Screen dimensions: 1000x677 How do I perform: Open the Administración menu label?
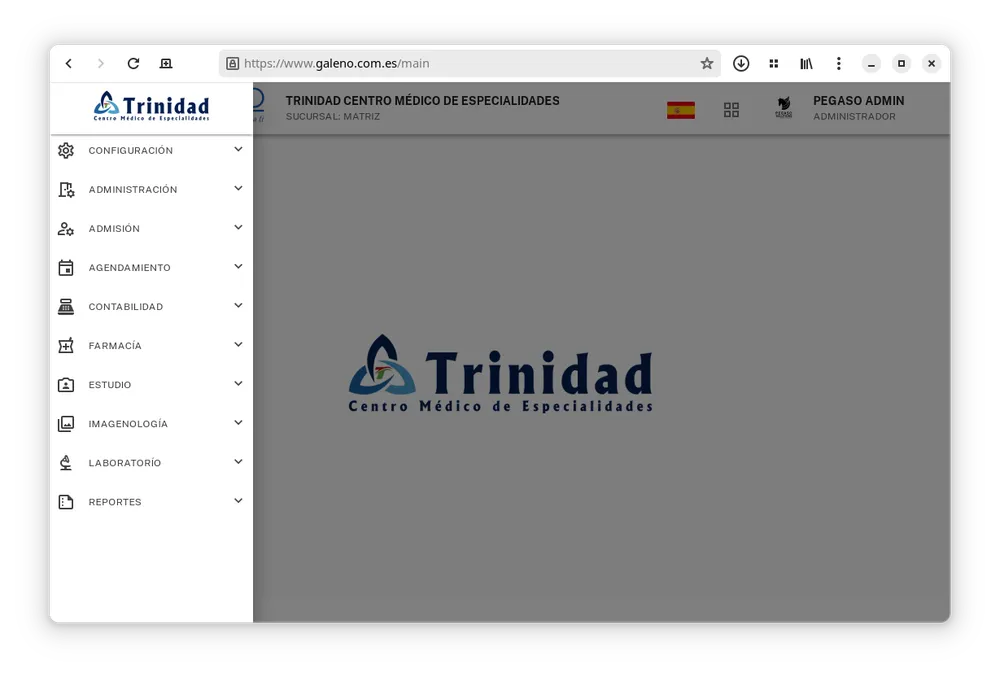pyautogui.click(x=133, y=189)
